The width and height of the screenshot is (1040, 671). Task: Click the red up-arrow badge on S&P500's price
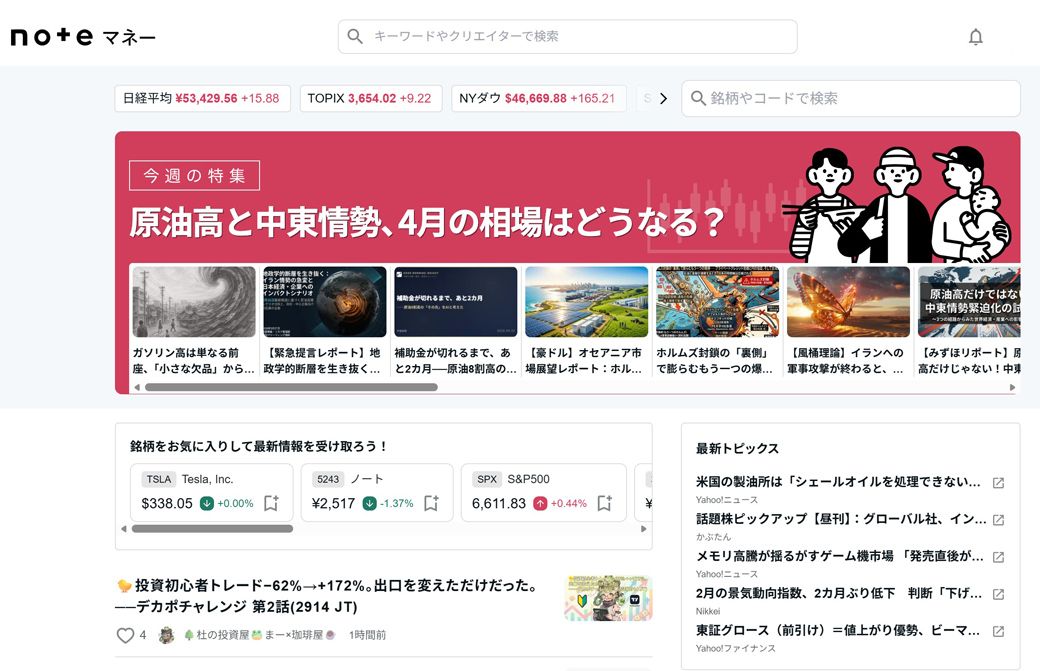(x=542, y=504)
